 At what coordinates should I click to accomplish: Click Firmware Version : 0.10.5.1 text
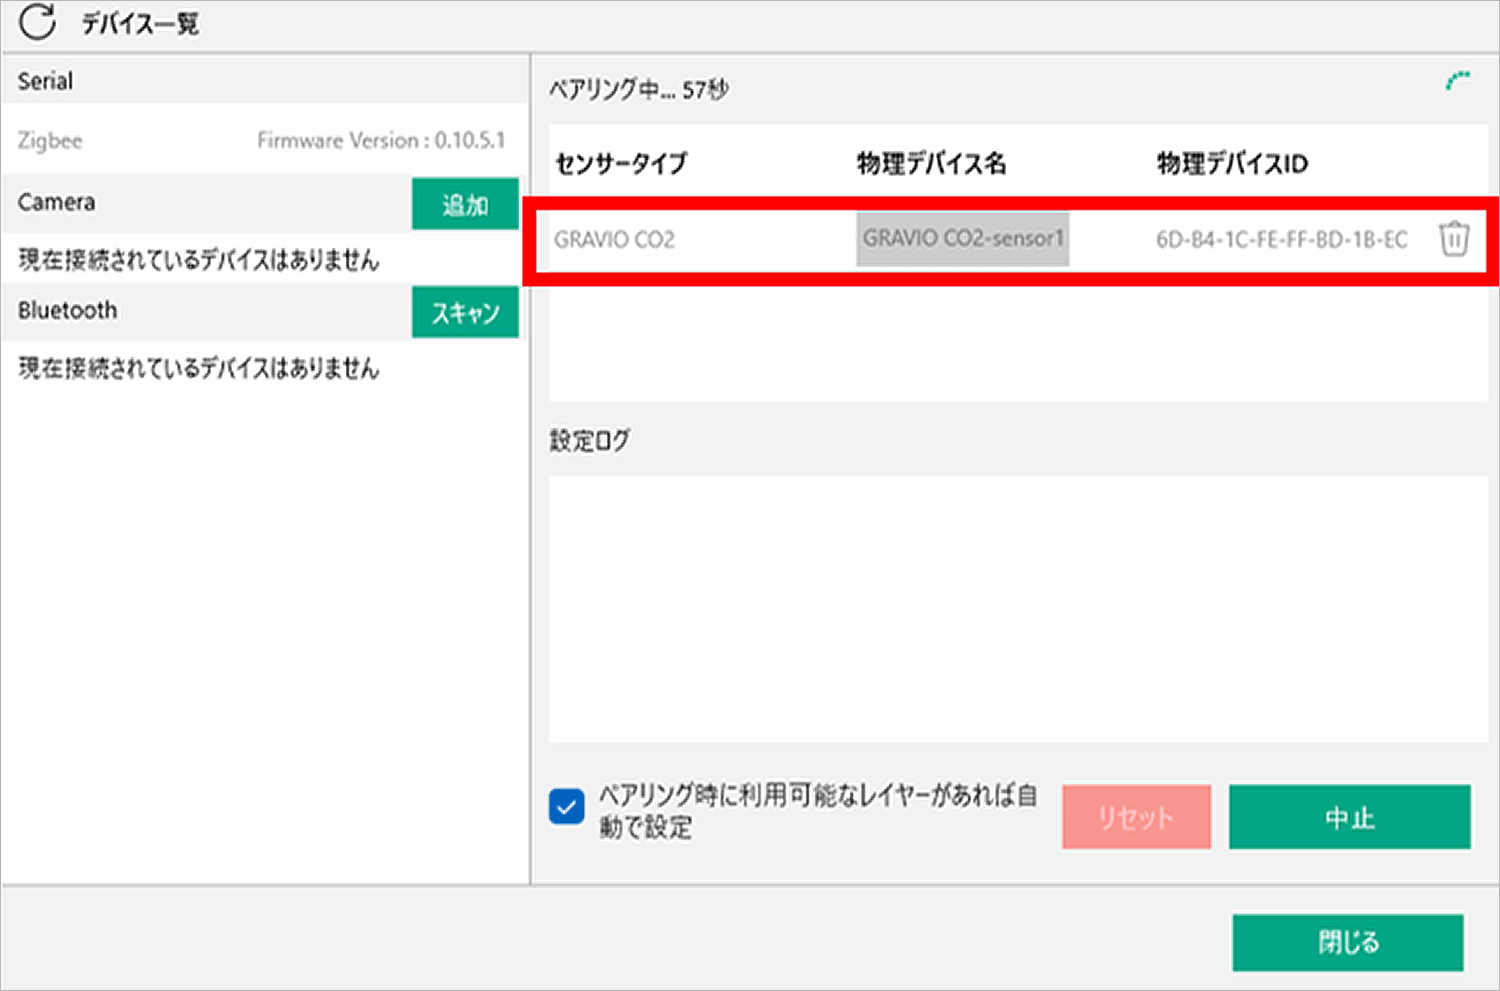381,140
